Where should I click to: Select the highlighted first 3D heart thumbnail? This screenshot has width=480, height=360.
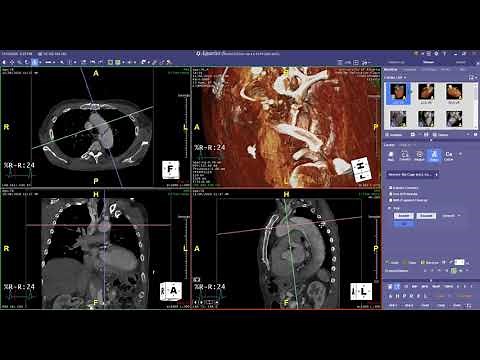[x=398, y=94]
